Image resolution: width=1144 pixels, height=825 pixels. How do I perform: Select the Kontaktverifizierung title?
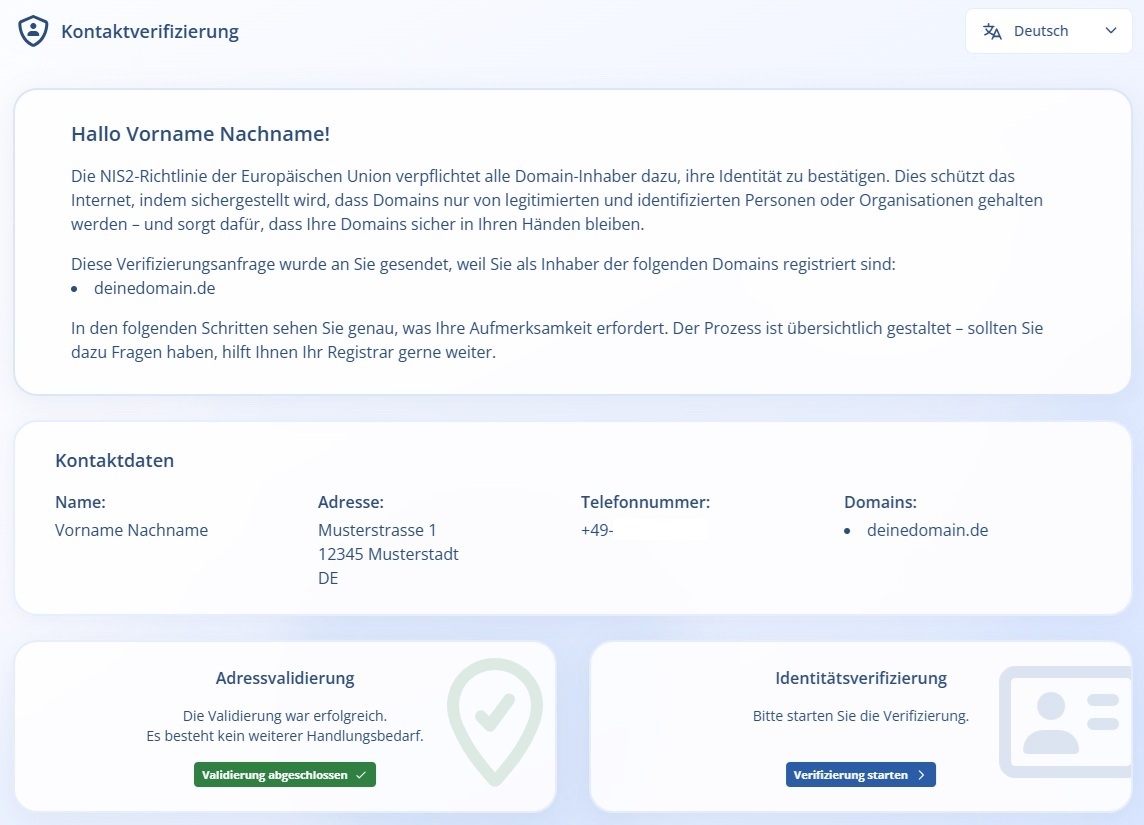(x=150, y=31)
